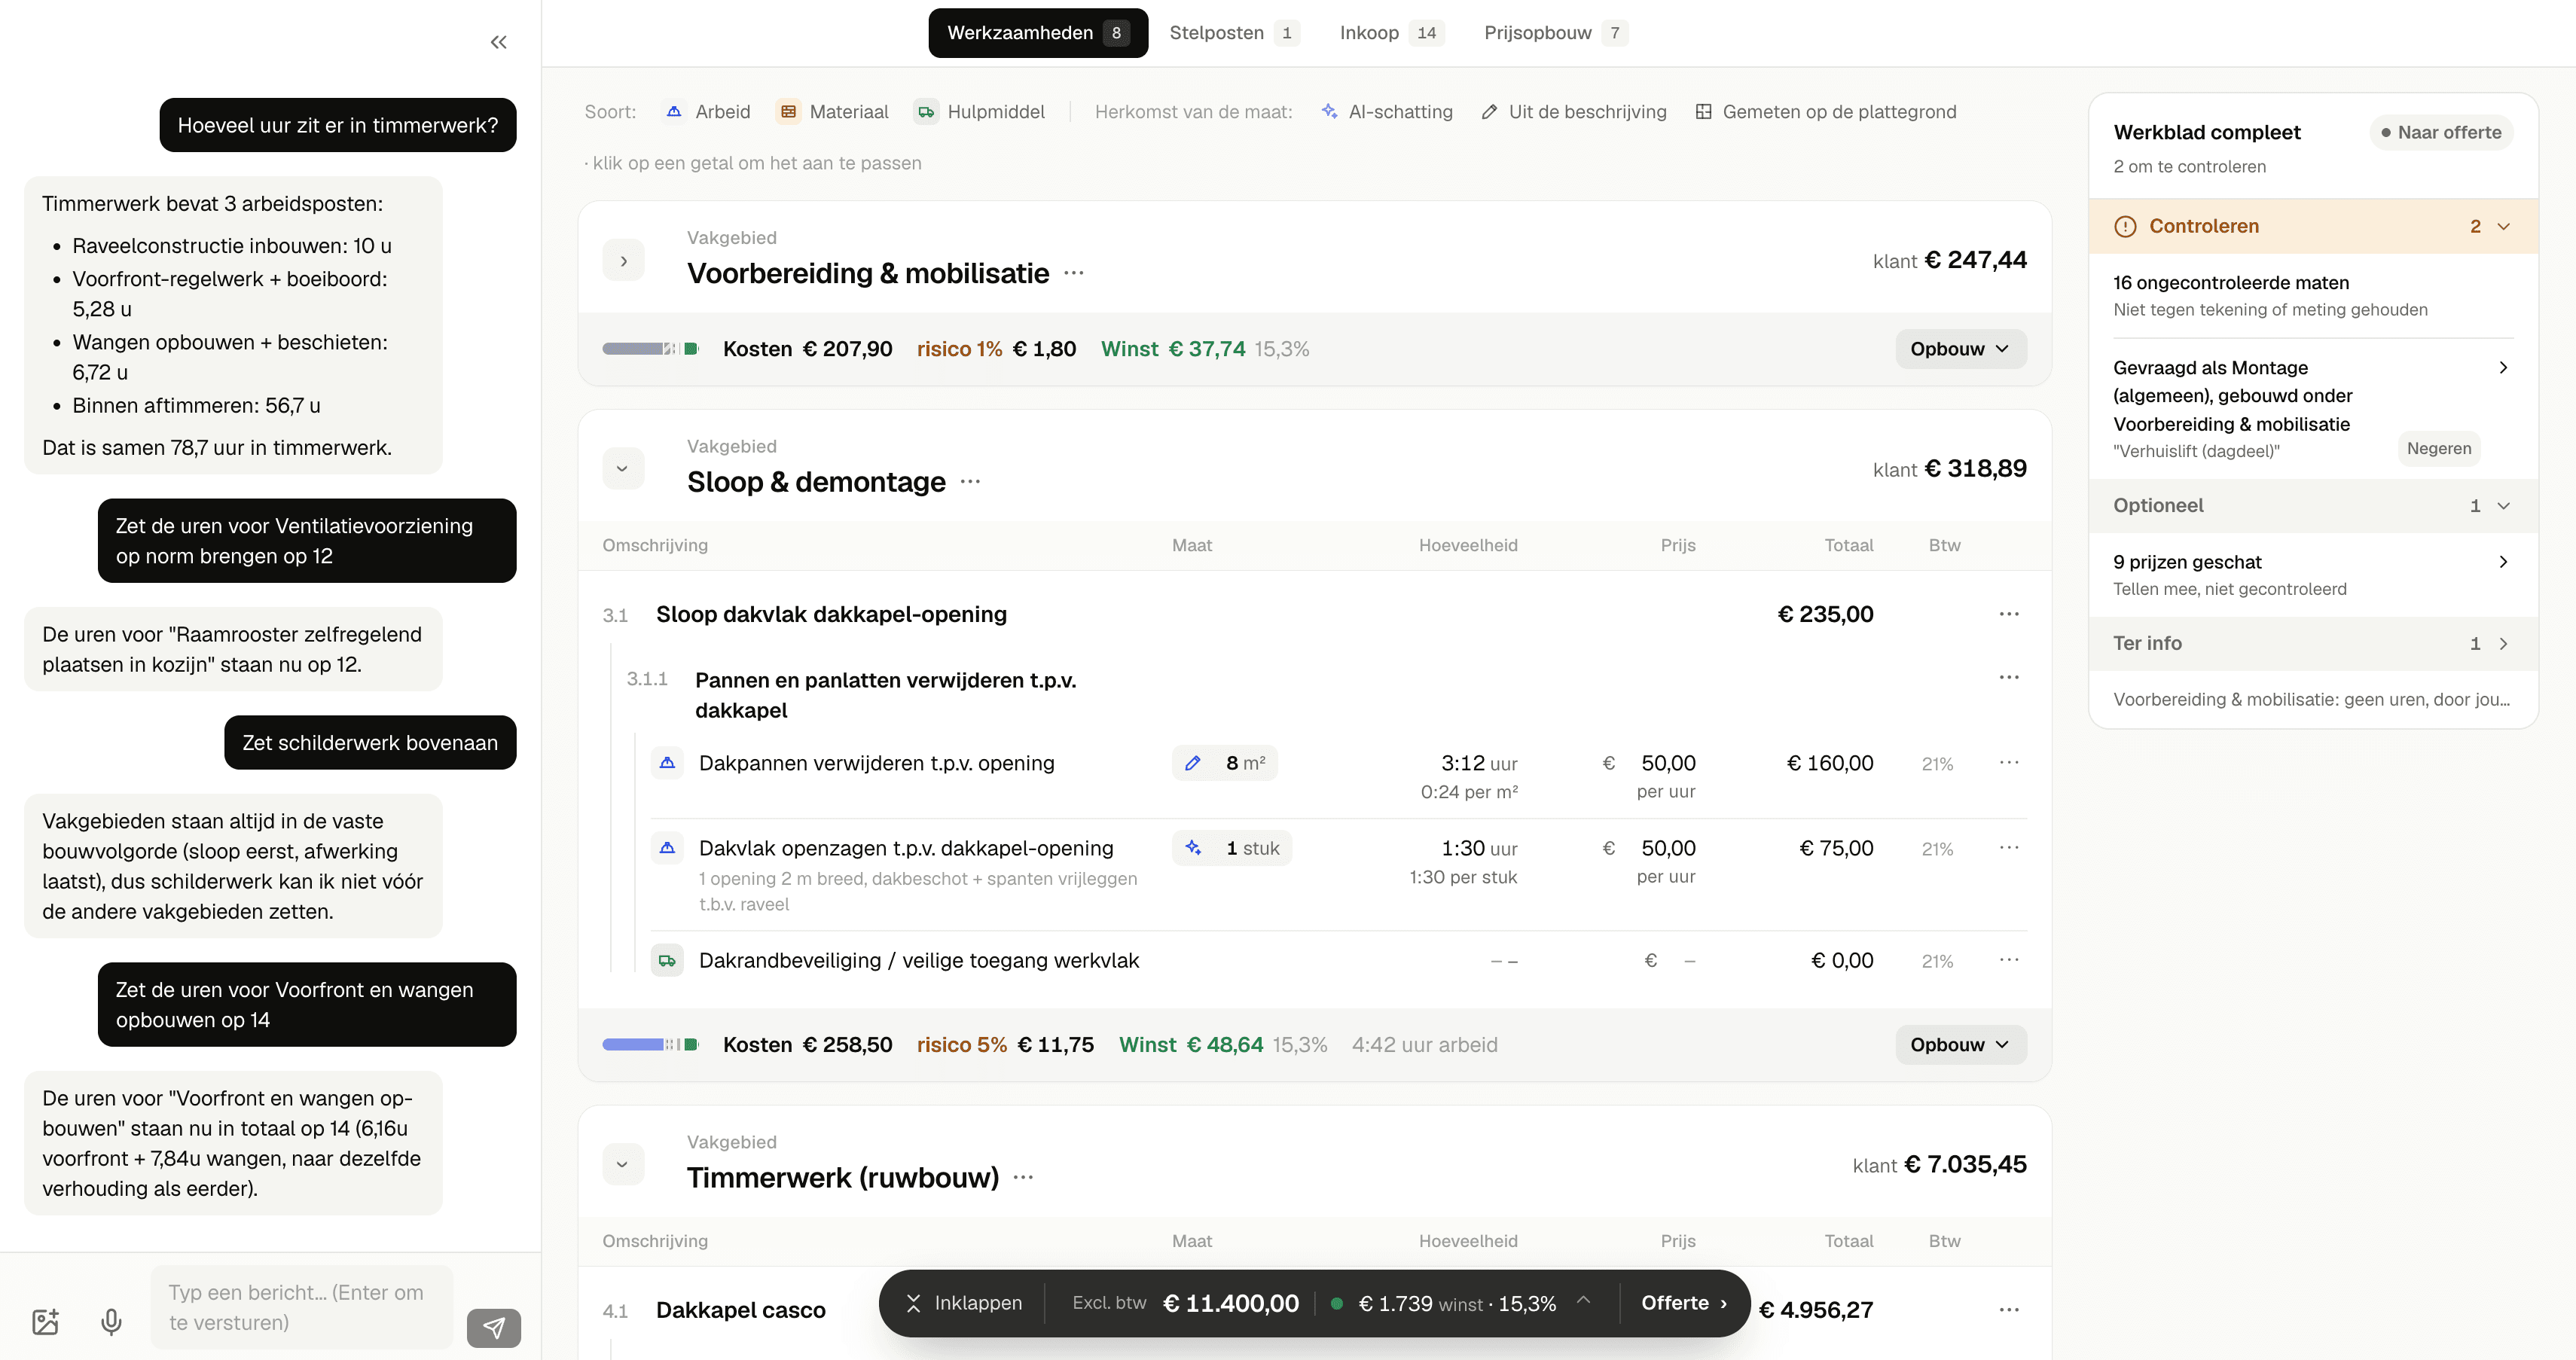The image size is (2576, 1360).
Task: Open row menu for Dakrandbeveiliging row
Action: pos(2009,960)
